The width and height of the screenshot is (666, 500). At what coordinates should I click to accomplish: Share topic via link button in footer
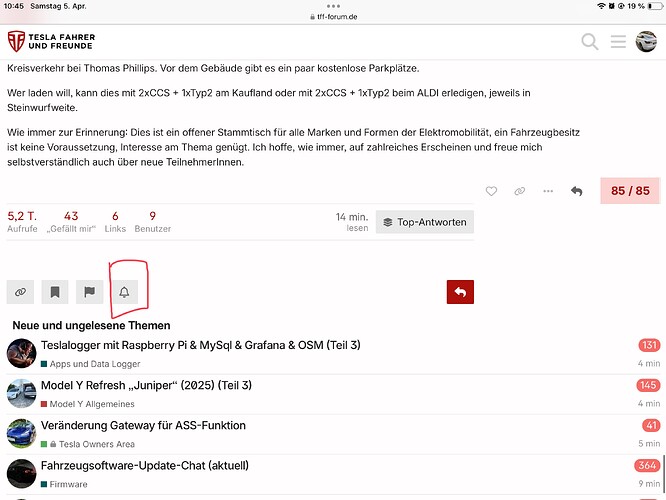click(x=20, y=292)
